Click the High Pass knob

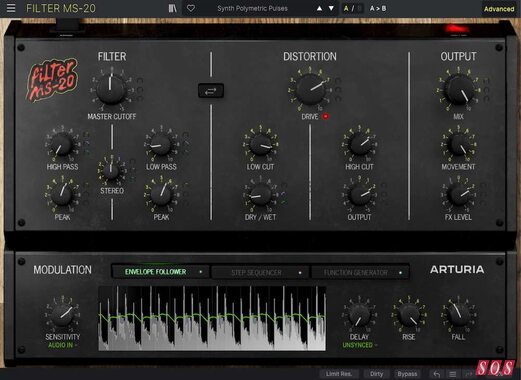pyautogui.click(x=62, y=145)
